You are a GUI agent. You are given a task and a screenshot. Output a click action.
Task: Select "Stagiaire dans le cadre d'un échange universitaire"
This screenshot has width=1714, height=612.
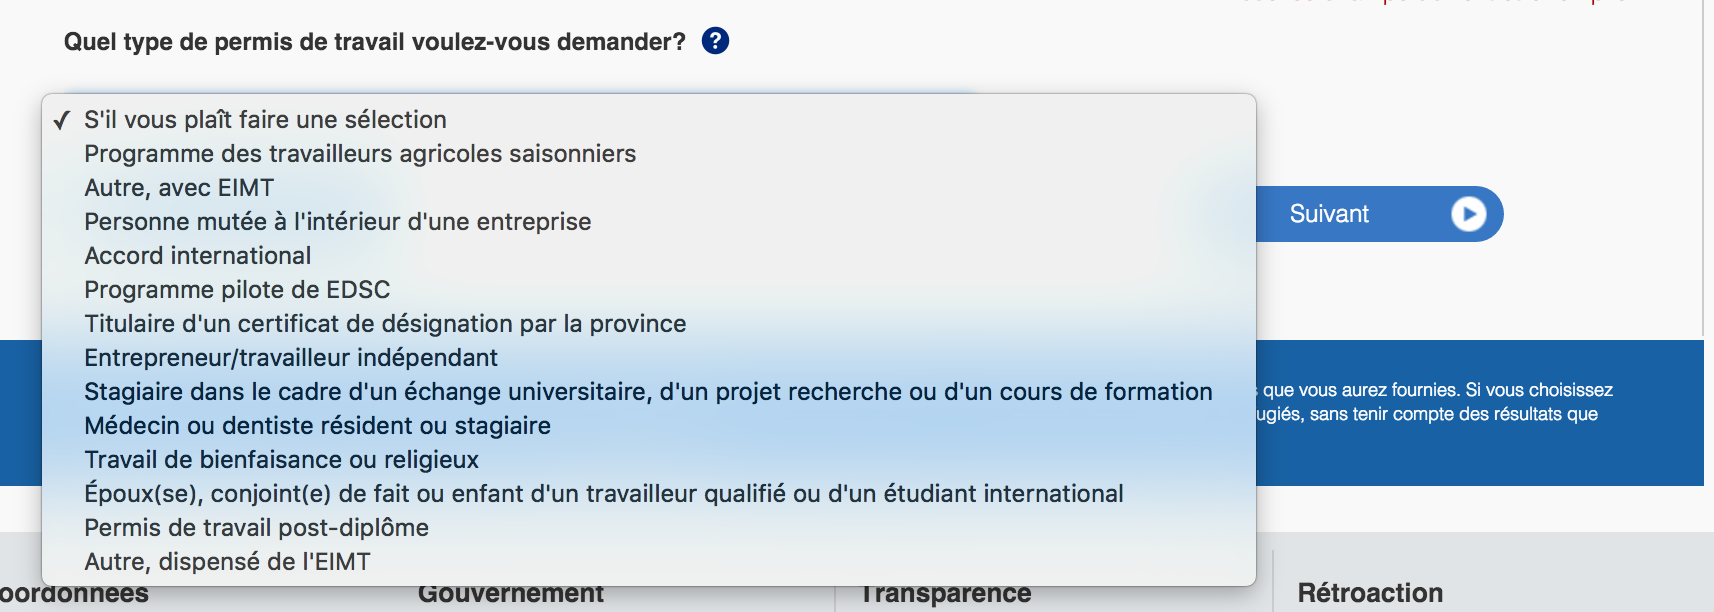[648, 392]
